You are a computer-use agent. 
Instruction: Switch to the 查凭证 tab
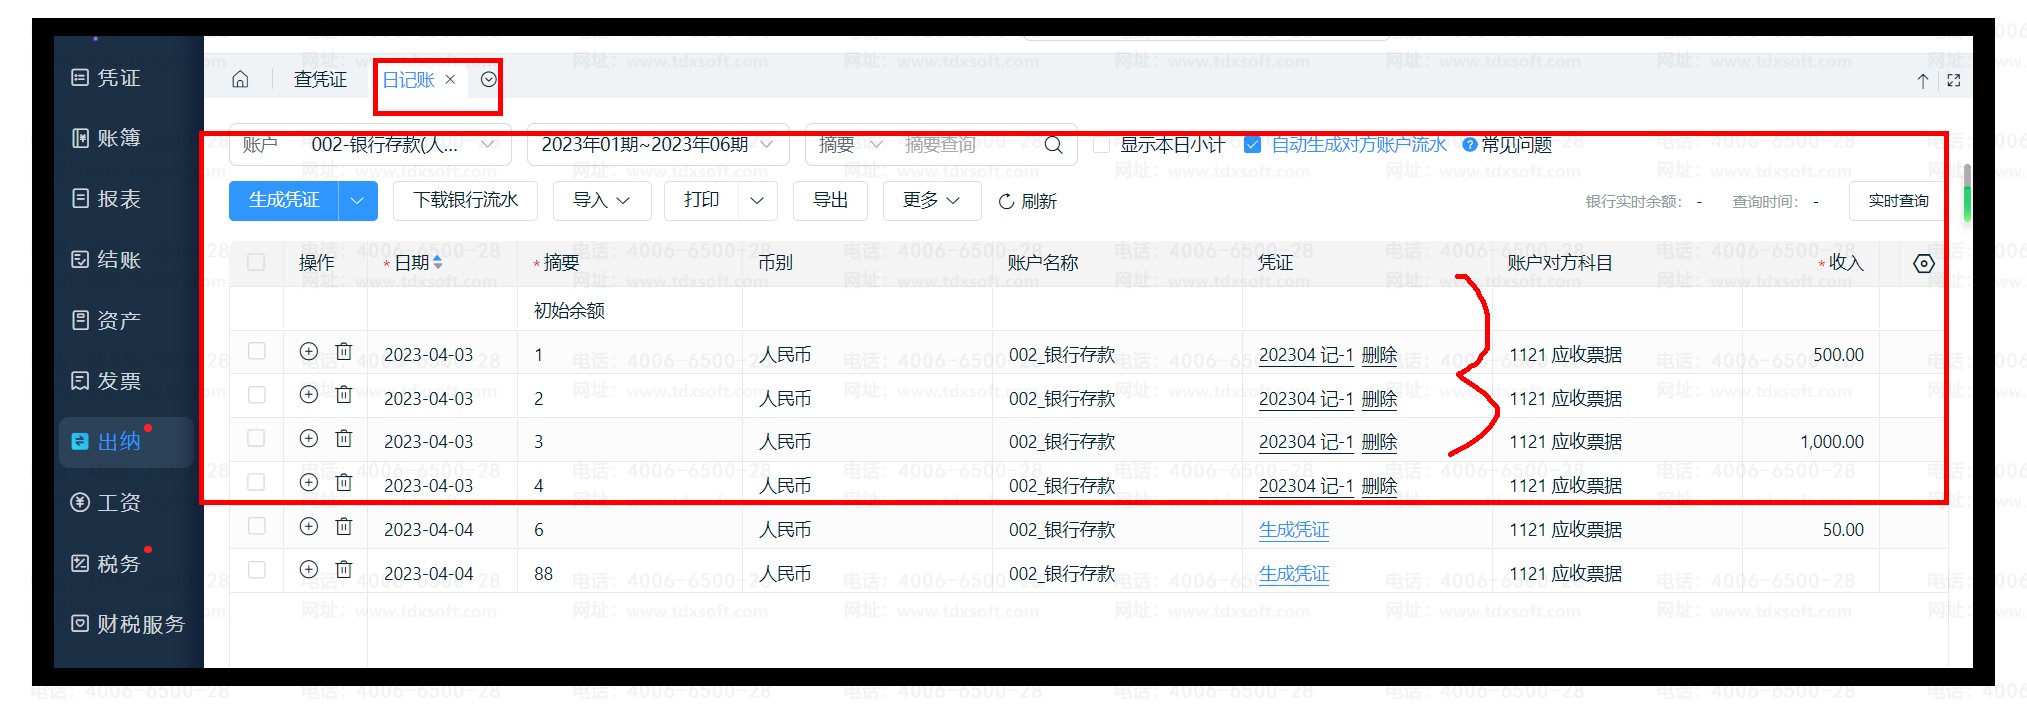320,80
